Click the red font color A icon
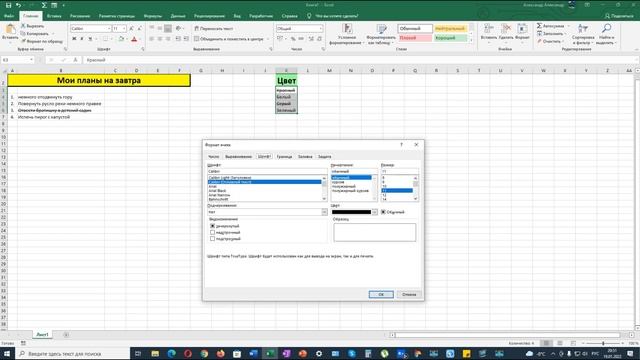Viewport: 640px width, 360px height. pos(134,39)
